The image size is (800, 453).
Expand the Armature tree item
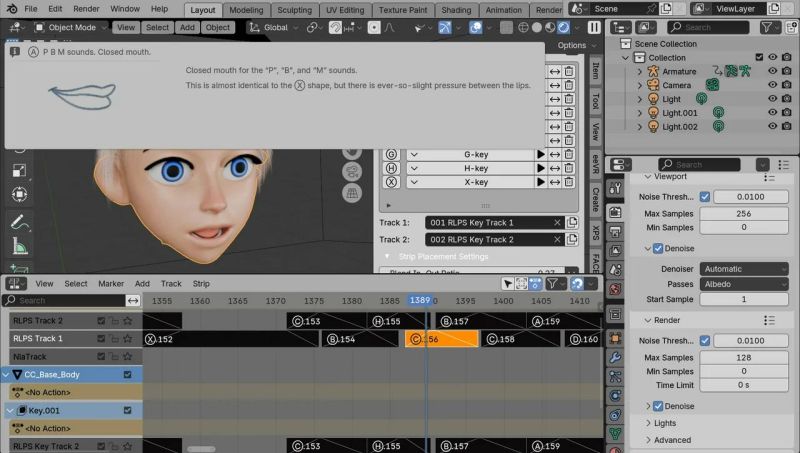[x=640, y=71]
